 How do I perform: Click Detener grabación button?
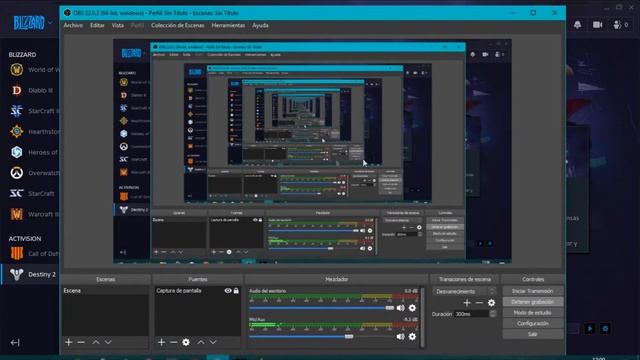click(x=533, y=302)
